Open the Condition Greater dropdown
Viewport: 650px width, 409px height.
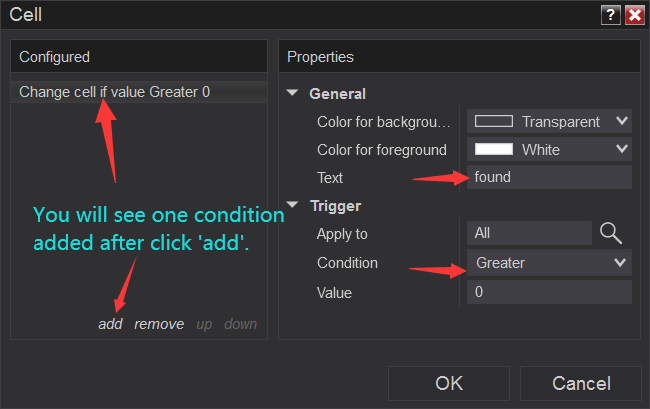[549, 263]
